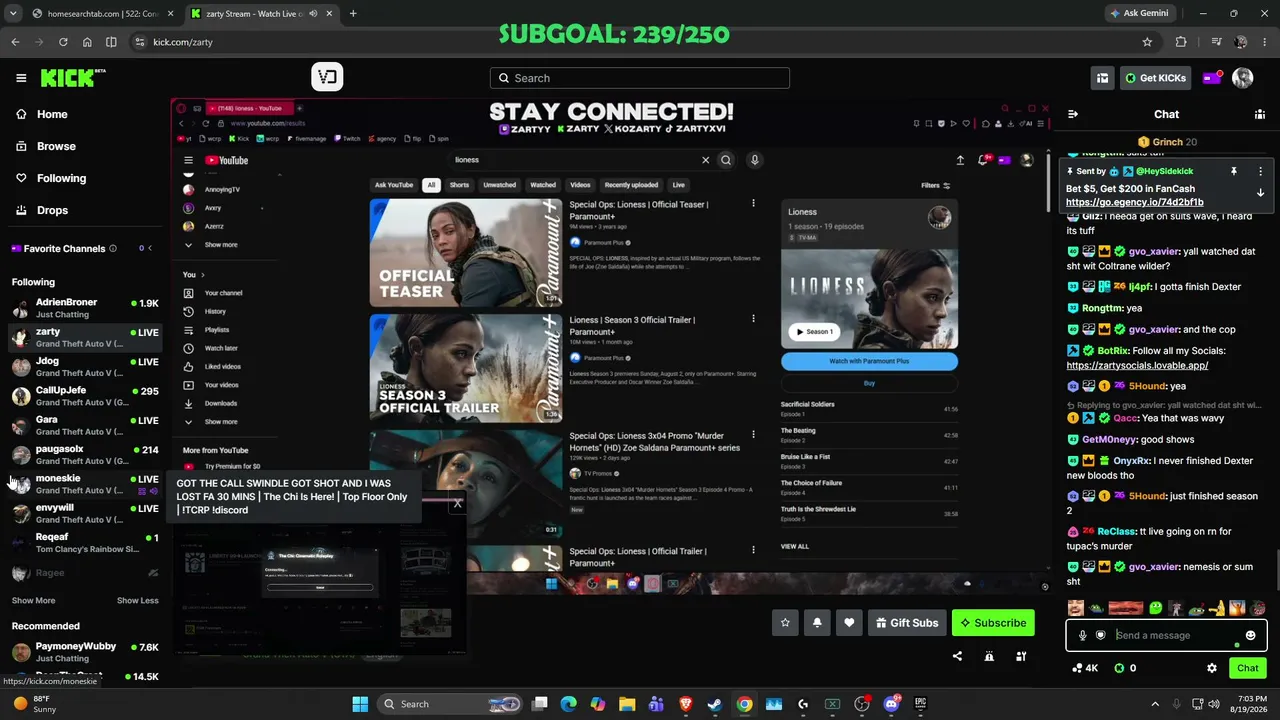
Task: Collapse the Favorite Channels section
Action: [150, 248]
